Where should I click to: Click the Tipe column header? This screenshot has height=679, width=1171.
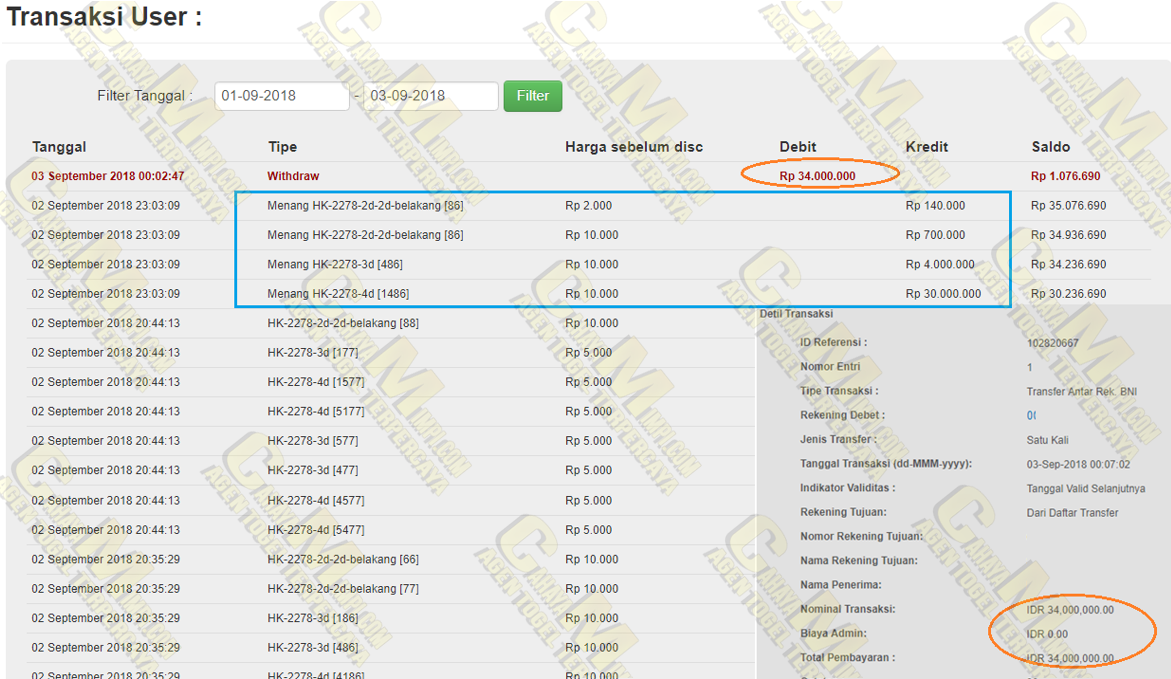[x=282, y=147]
